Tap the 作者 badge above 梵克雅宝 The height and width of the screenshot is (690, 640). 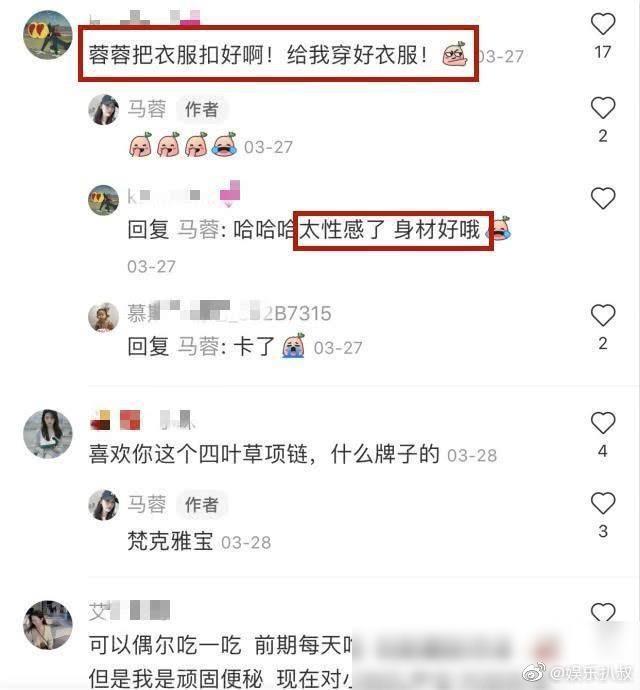click(202, 504)
